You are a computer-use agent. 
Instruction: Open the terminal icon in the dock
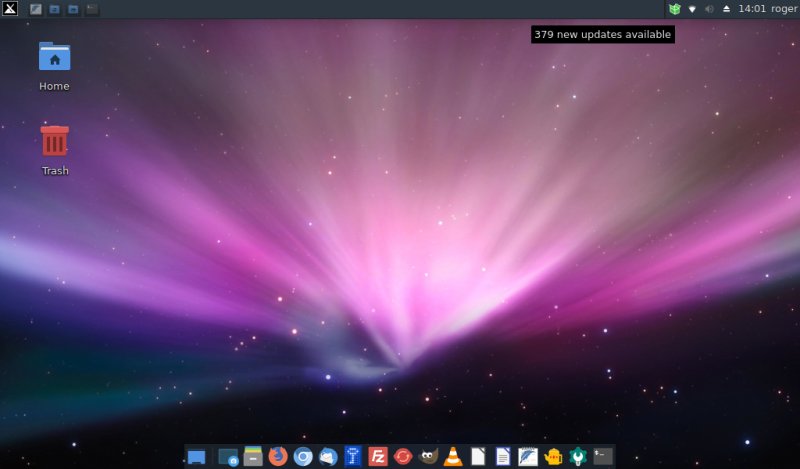coord(603,456)
